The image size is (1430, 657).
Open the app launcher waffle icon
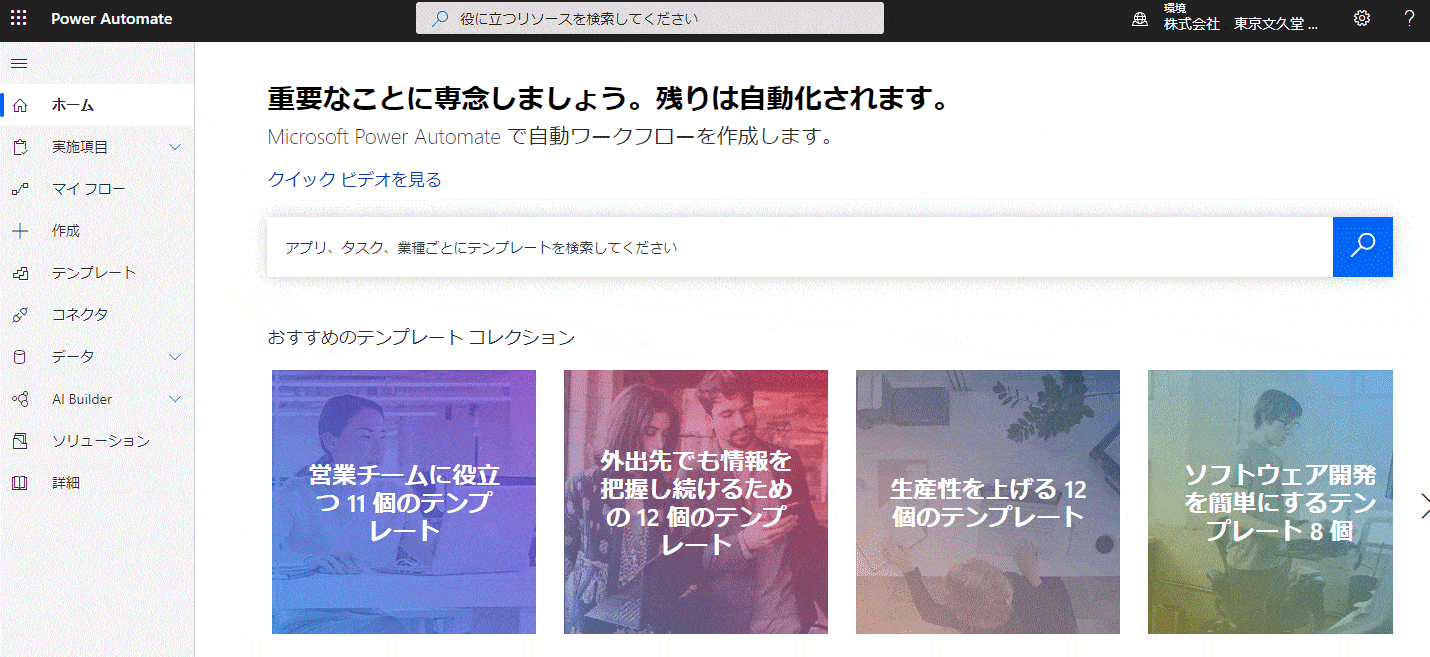(x=19, y=19)
